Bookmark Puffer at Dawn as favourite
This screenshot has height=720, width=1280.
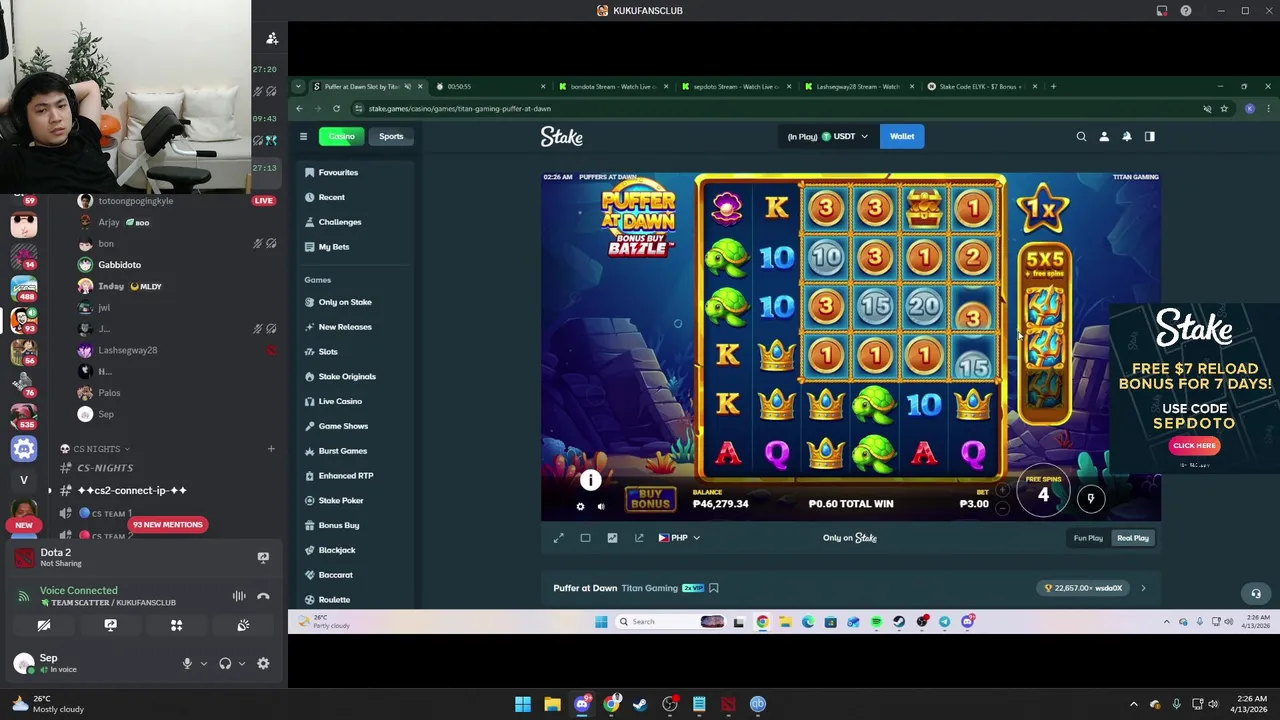pyautogui.click(x=714, y=588)
